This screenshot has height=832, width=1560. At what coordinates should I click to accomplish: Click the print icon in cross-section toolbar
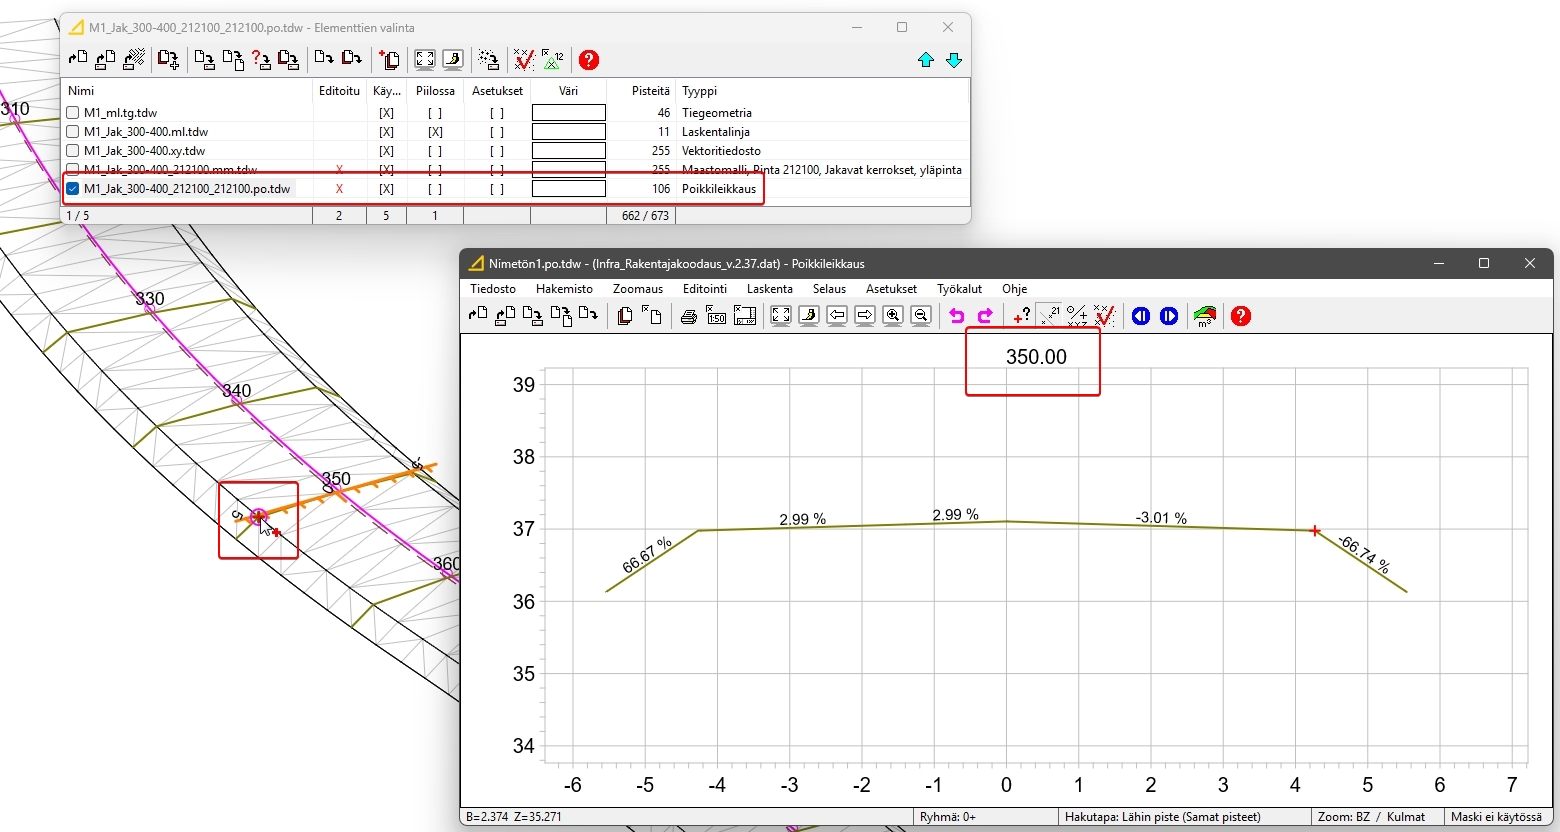point(688,316)
